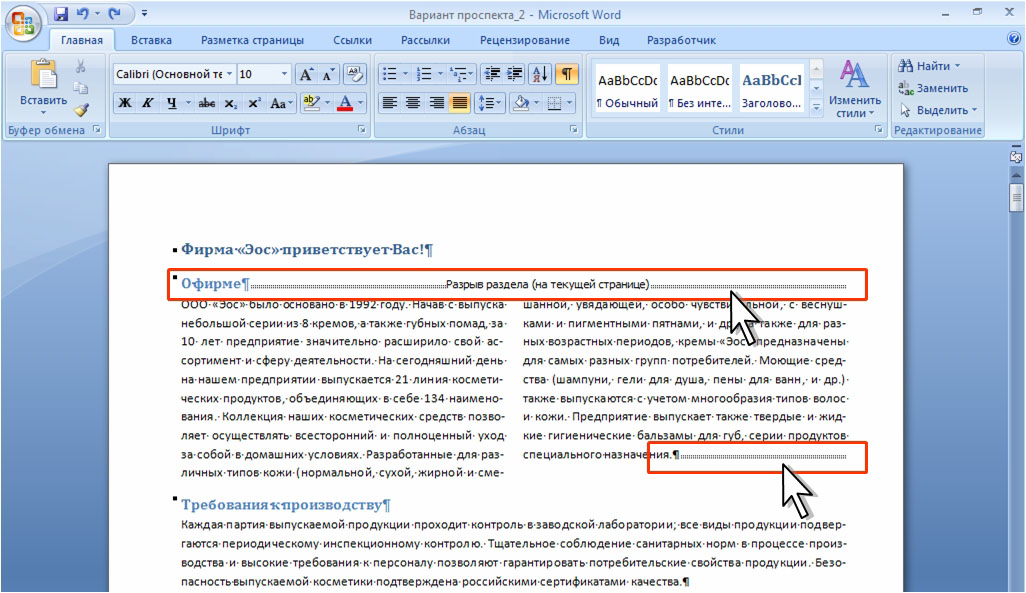This screenshot has height=593, width=1026.
Task: Open line spacing dropdown
Action: (x=489, y=103)
